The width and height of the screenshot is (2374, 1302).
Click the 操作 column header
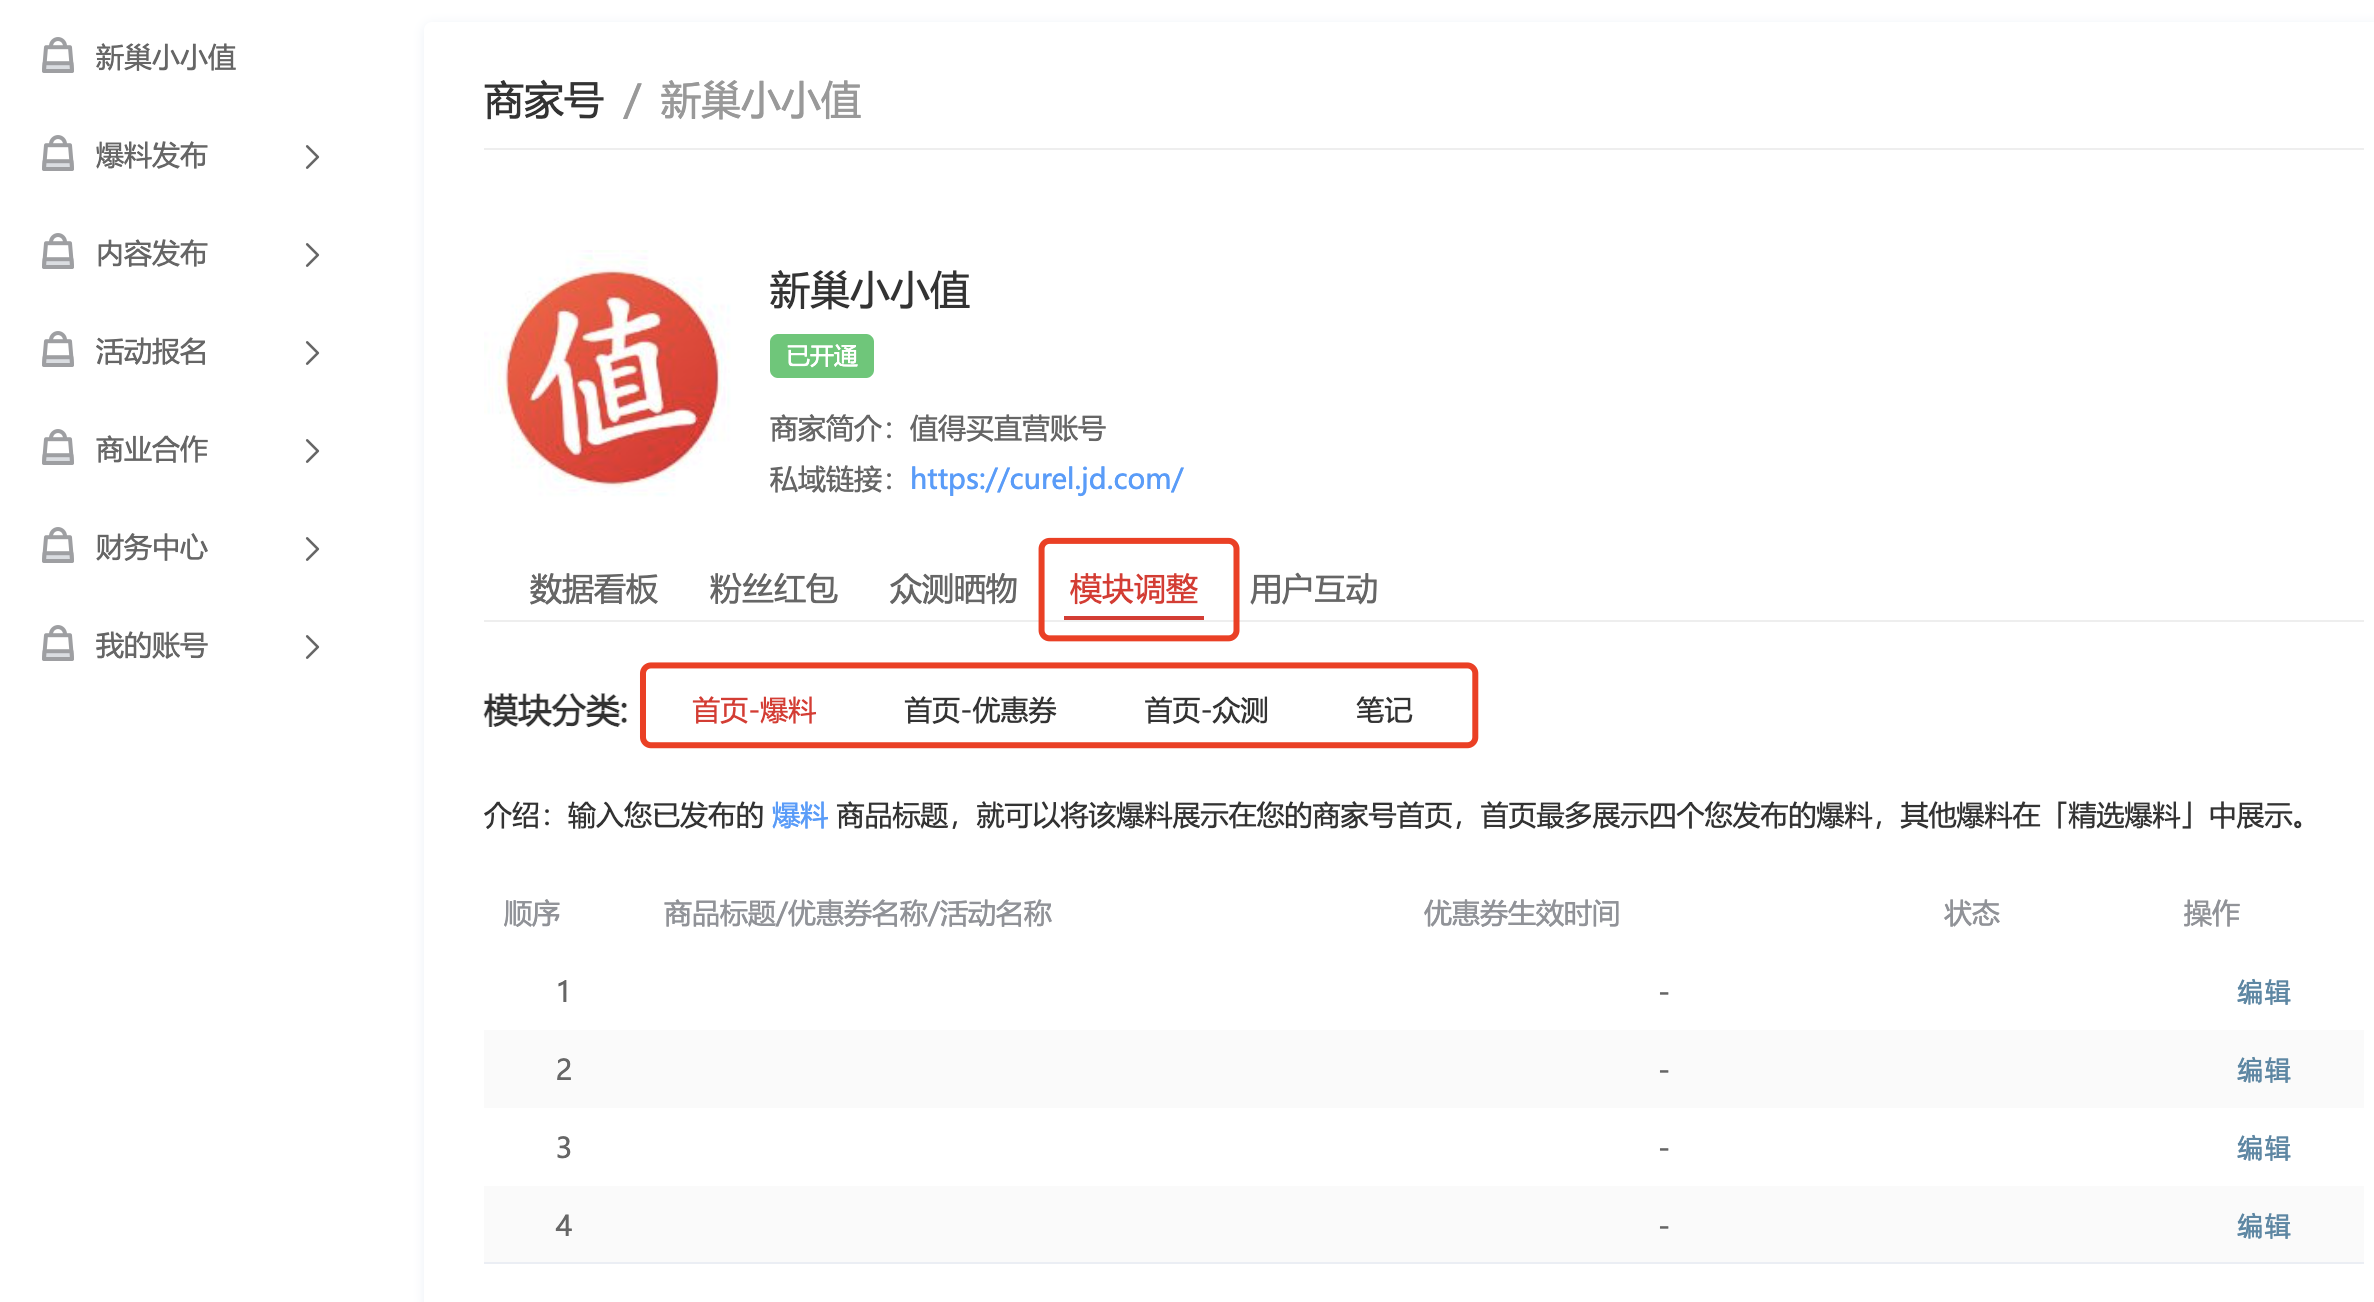click(x=2212, y=913)
